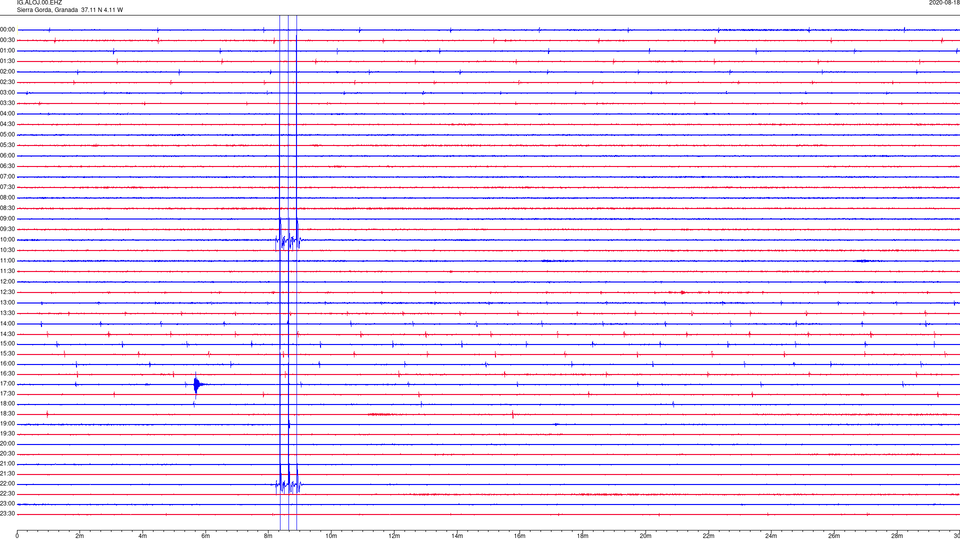This screenshot has width=960, height=540.
Task: Click the Sierra Gorda, Granada location text
Action: [x=47, y=10]
